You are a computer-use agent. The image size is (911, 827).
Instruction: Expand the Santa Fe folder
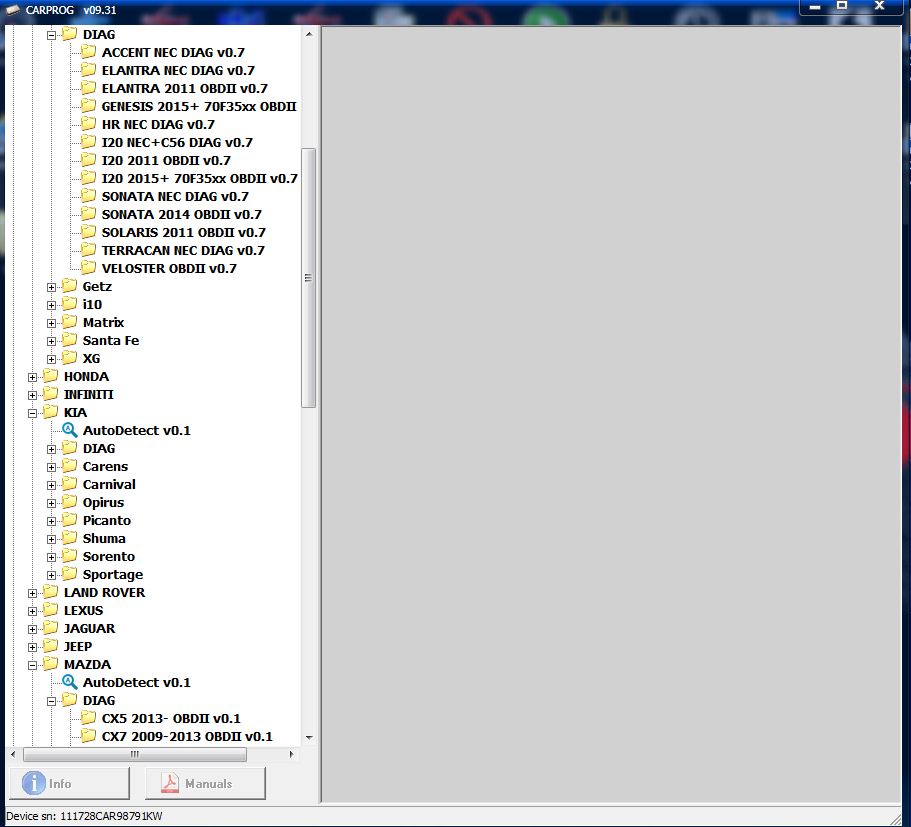coord(52,341)
